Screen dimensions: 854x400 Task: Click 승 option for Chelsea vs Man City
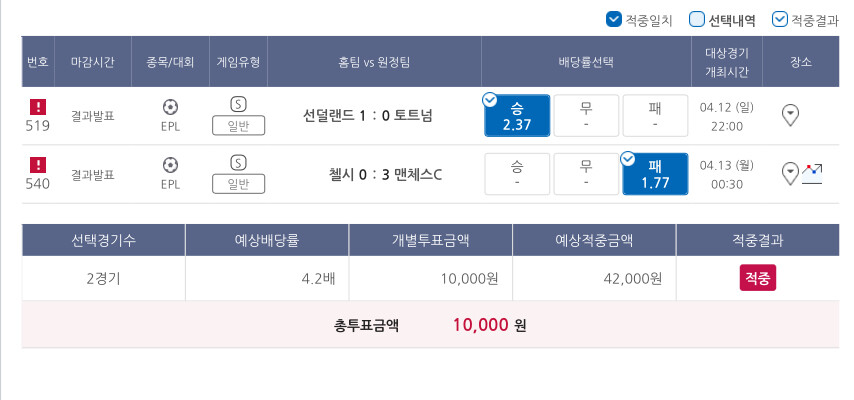pos(517,174)
